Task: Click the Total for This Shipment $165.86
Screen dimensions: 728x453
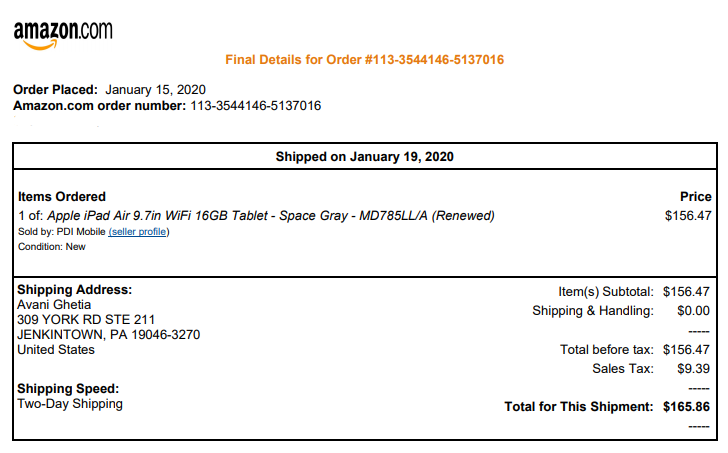Action: tap(685, 407)
